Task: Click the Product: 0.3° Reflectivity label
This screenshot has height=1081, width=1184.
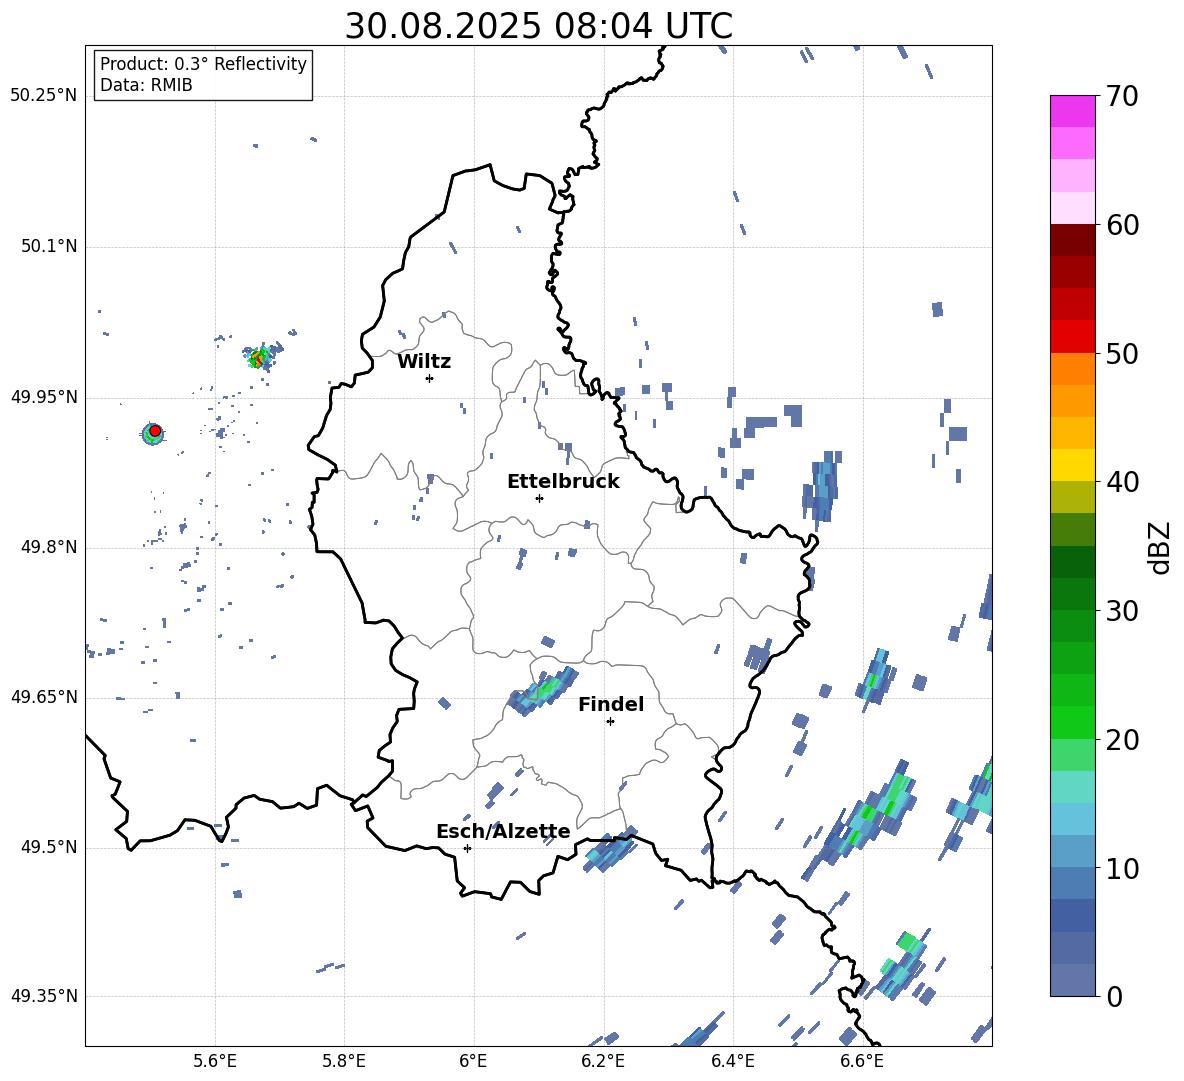Action: [x=203, y=63]
